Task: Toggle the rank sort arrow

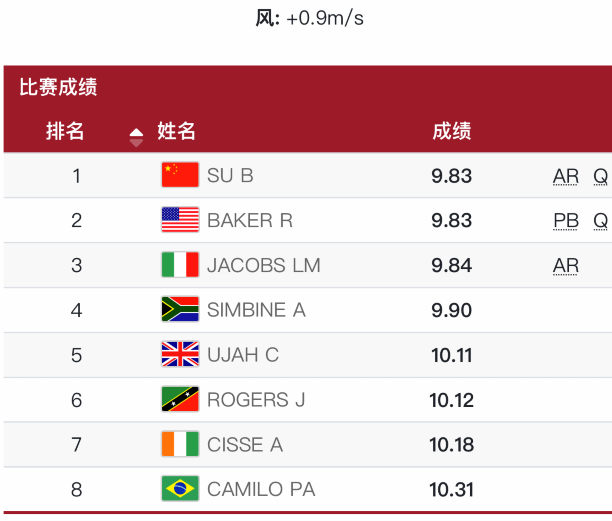Action: coord(136,137)
